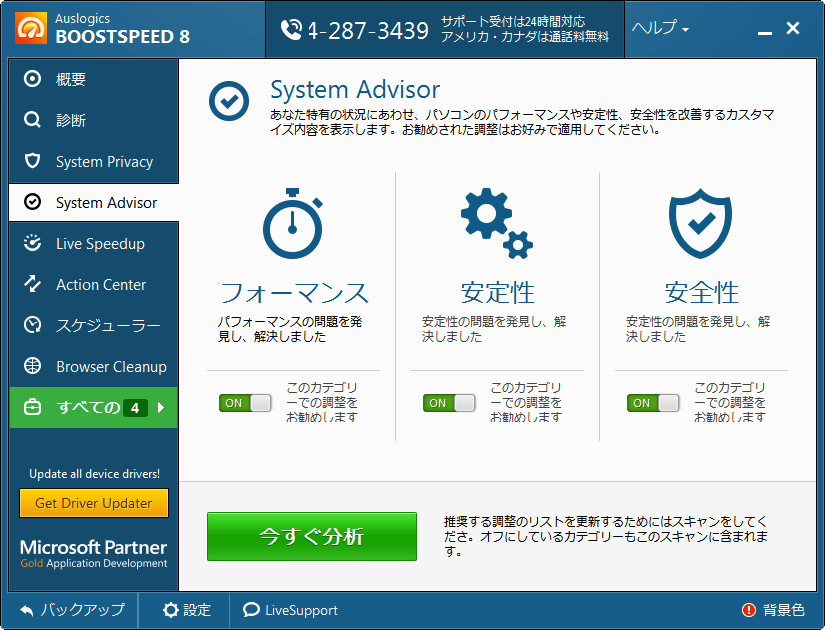Click the Browser Cleanup globe icon
The width and height of the screenshot is (825, 630).
pos(32,366)
